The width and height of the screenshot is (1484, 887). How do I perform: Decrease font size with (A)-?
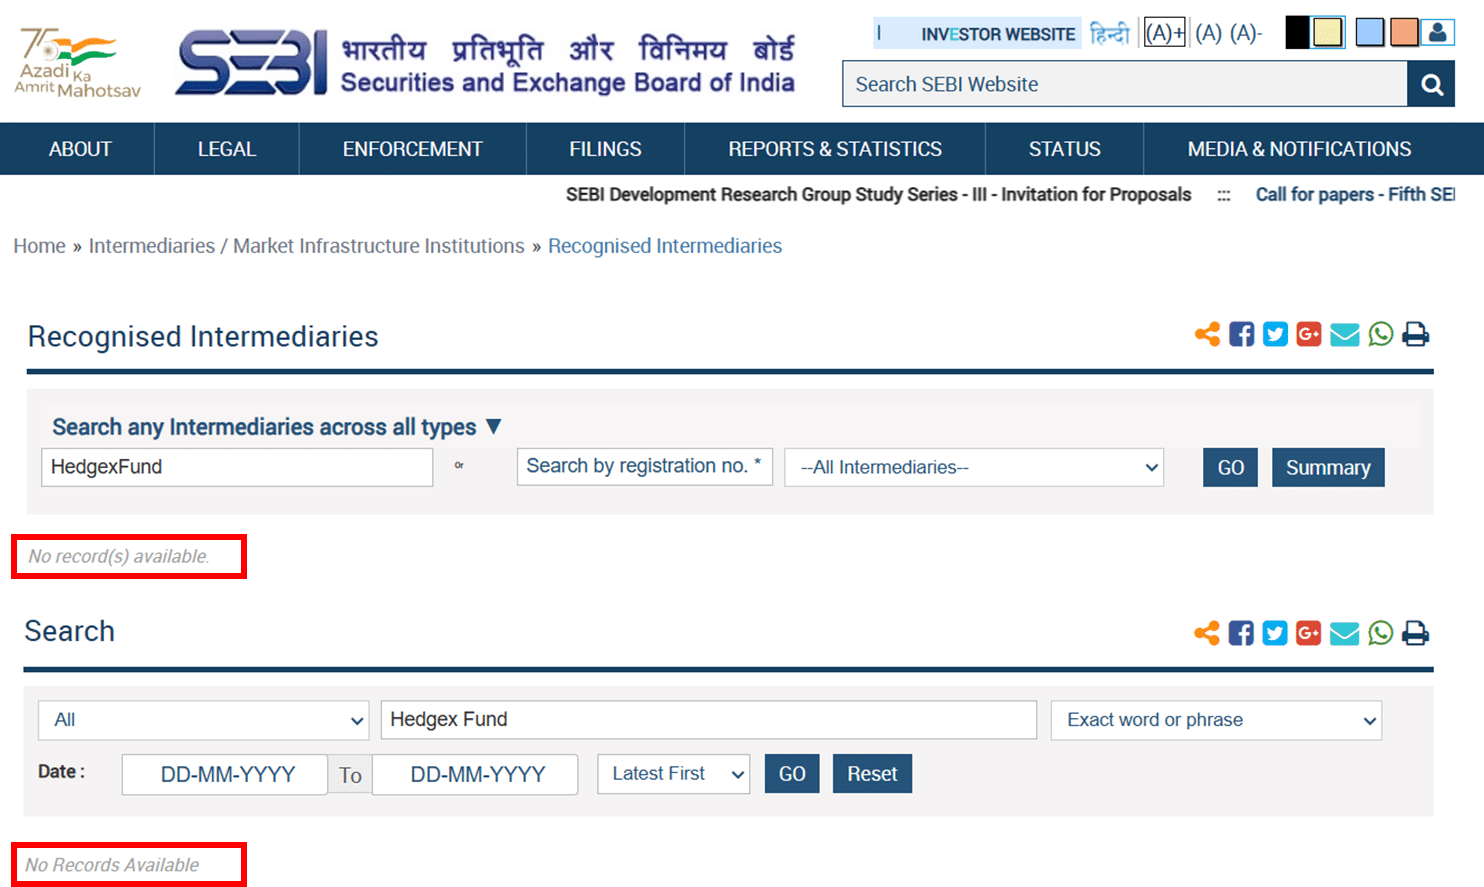pos(1246,33)
